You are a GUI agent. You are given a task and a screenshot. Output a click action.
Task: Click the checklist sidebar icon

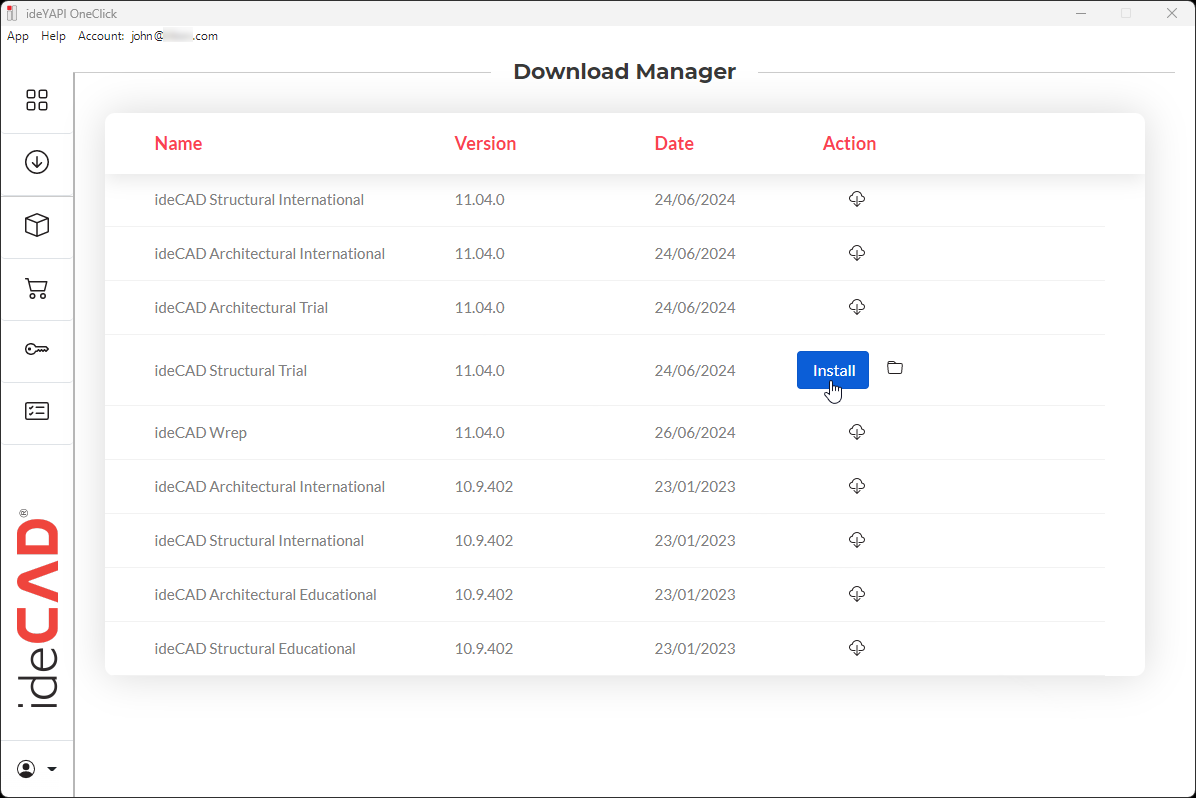click(x=37, y=411)
